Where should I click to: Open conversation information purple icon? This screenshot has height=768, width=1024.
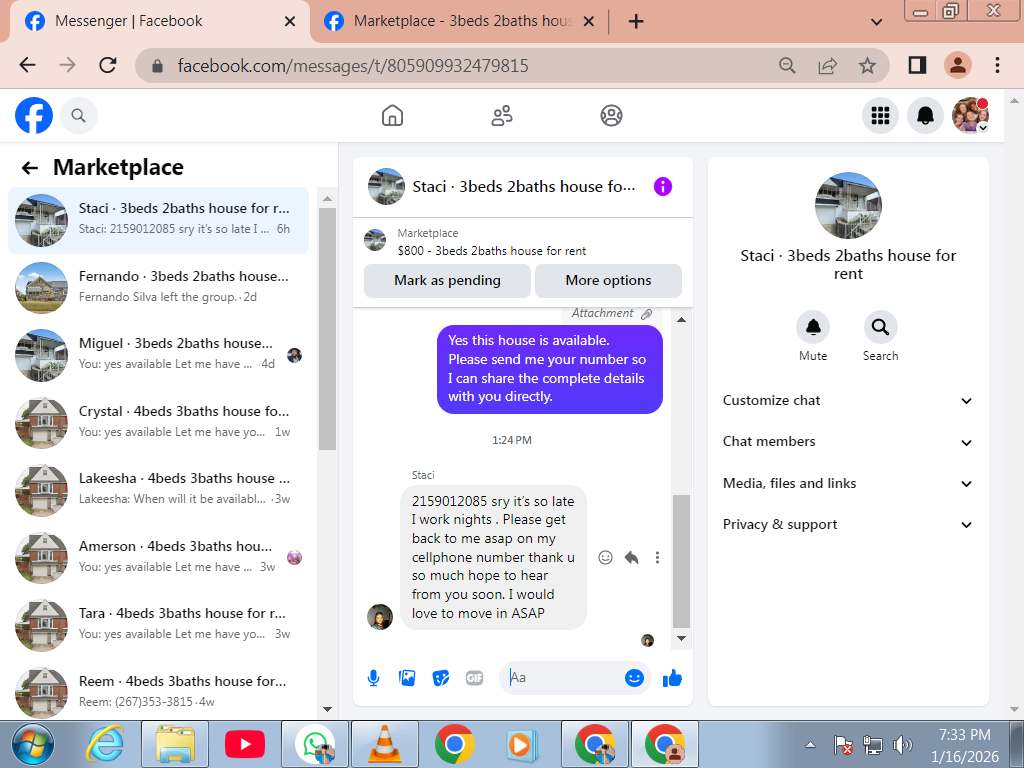(x=663, y=187)
